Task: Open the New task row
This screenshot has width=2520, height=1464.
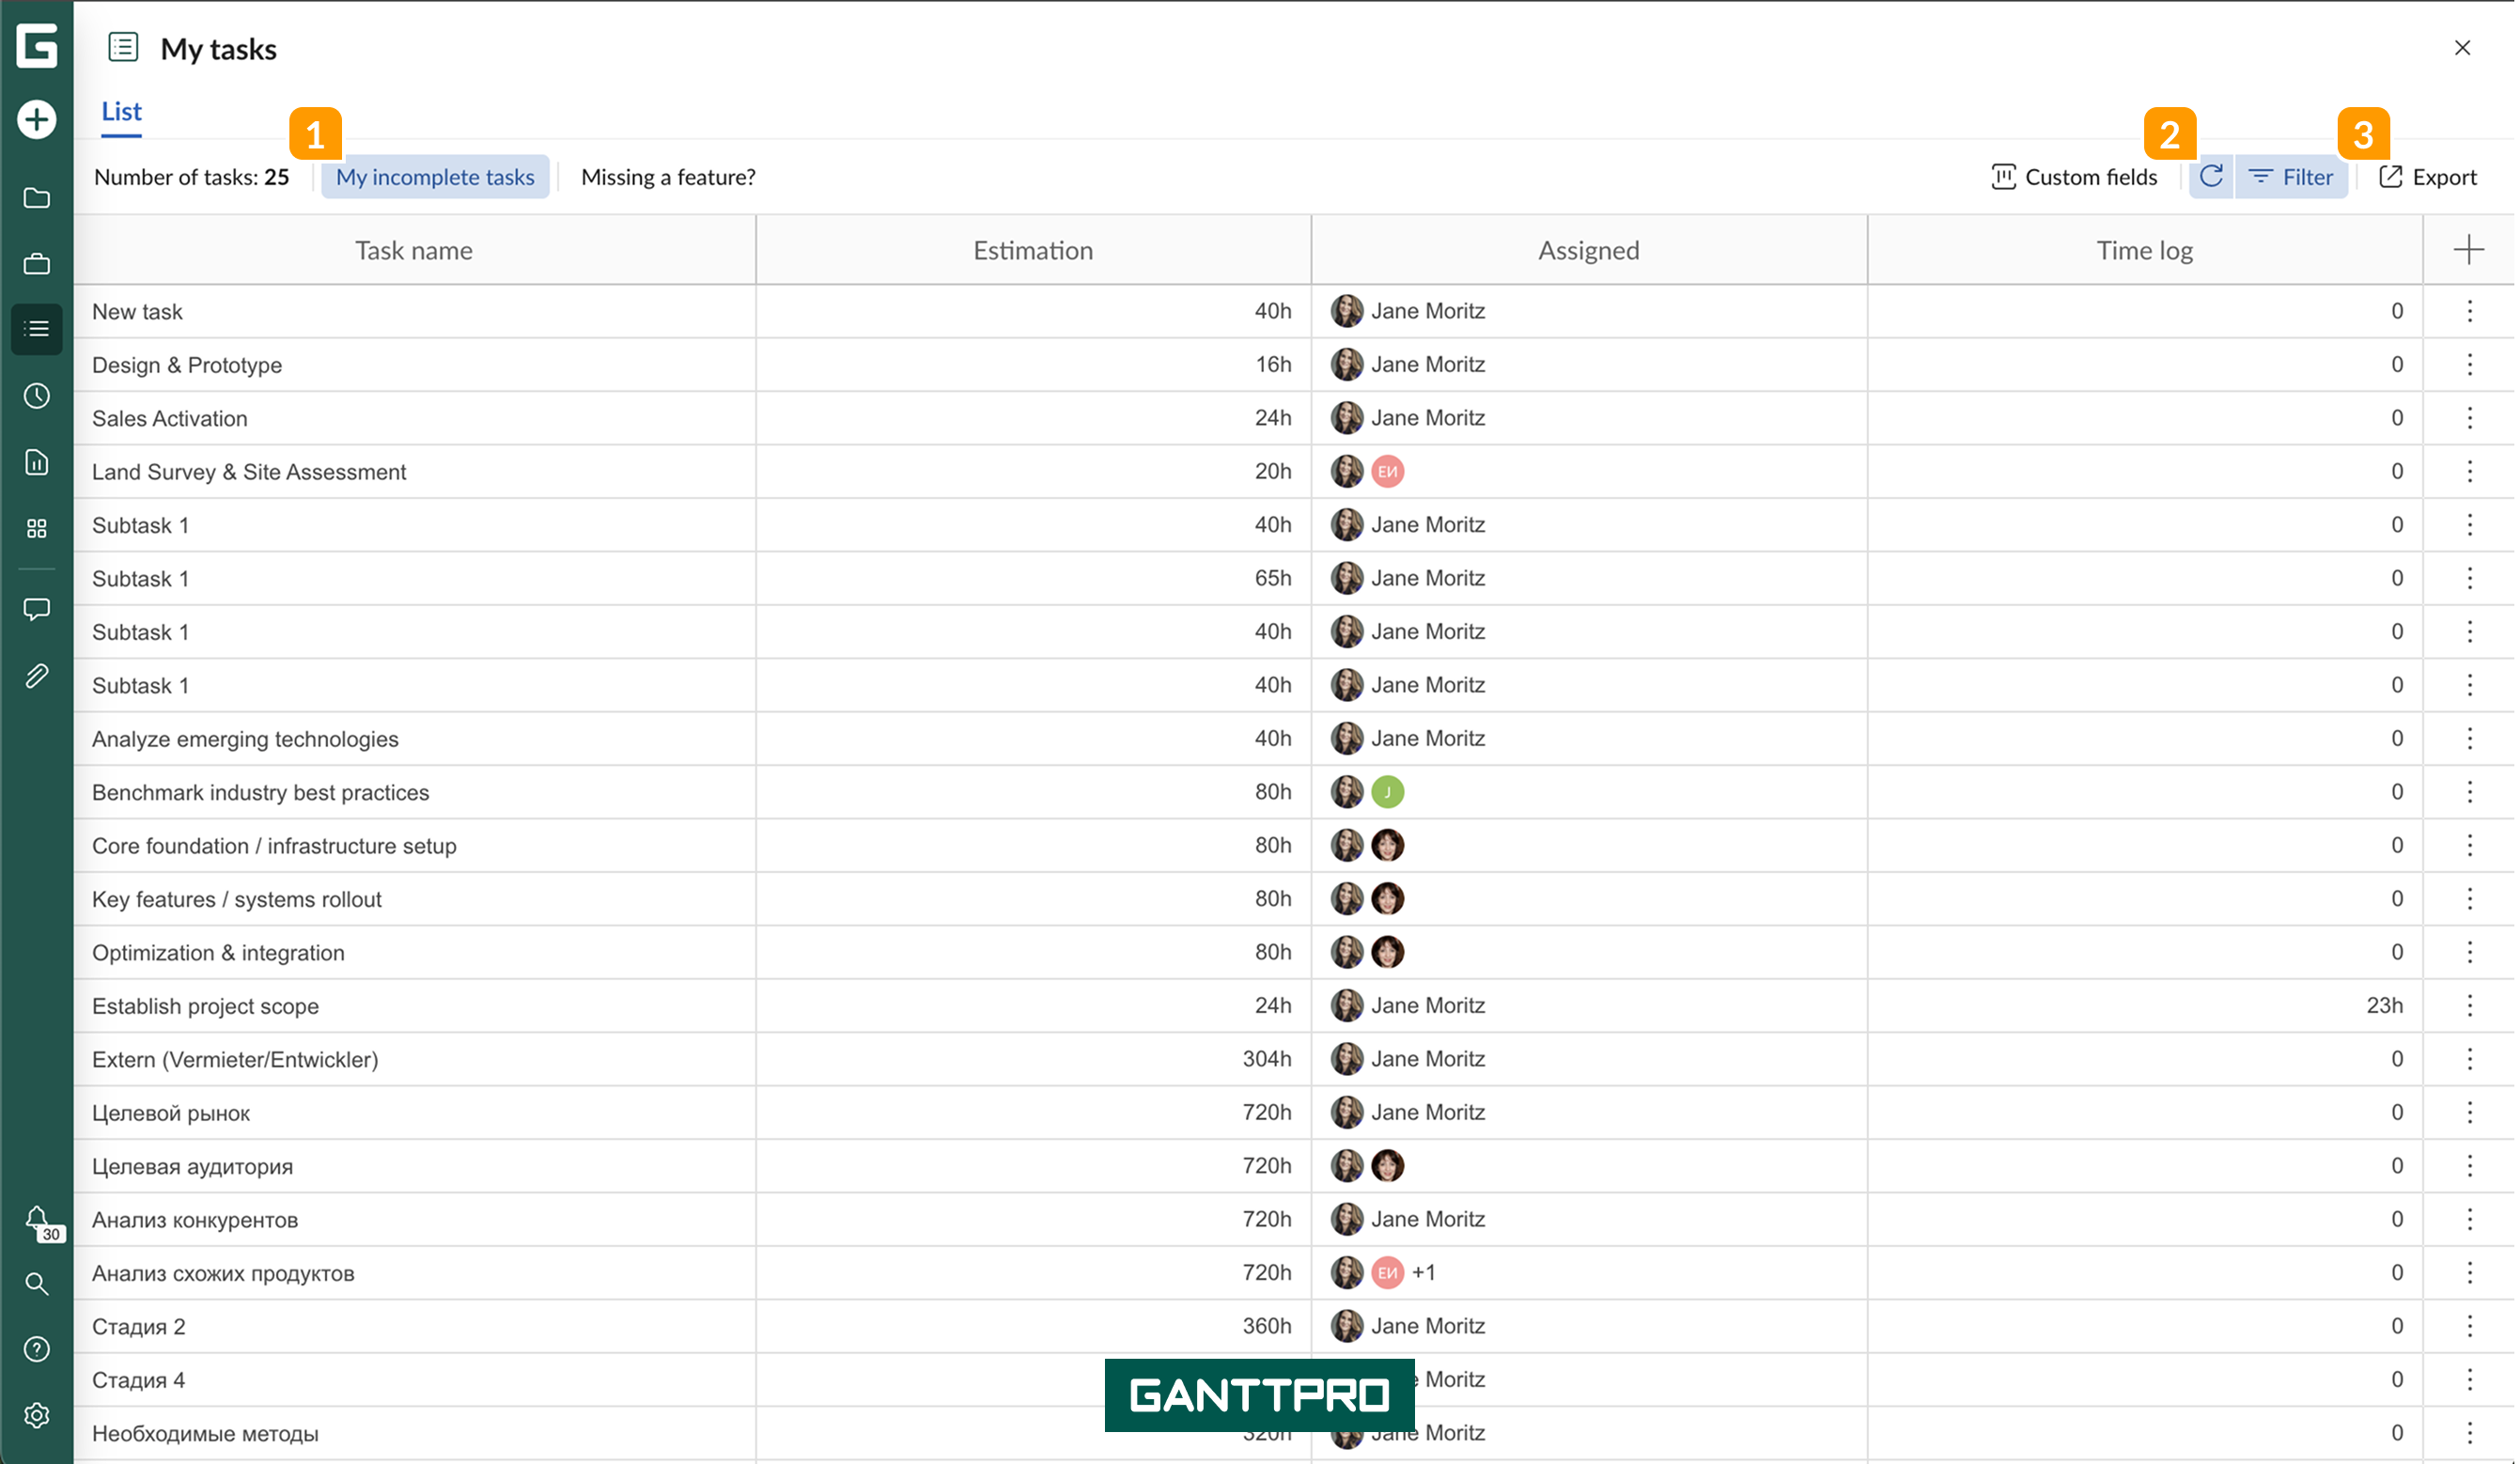Action: [137, 311]
